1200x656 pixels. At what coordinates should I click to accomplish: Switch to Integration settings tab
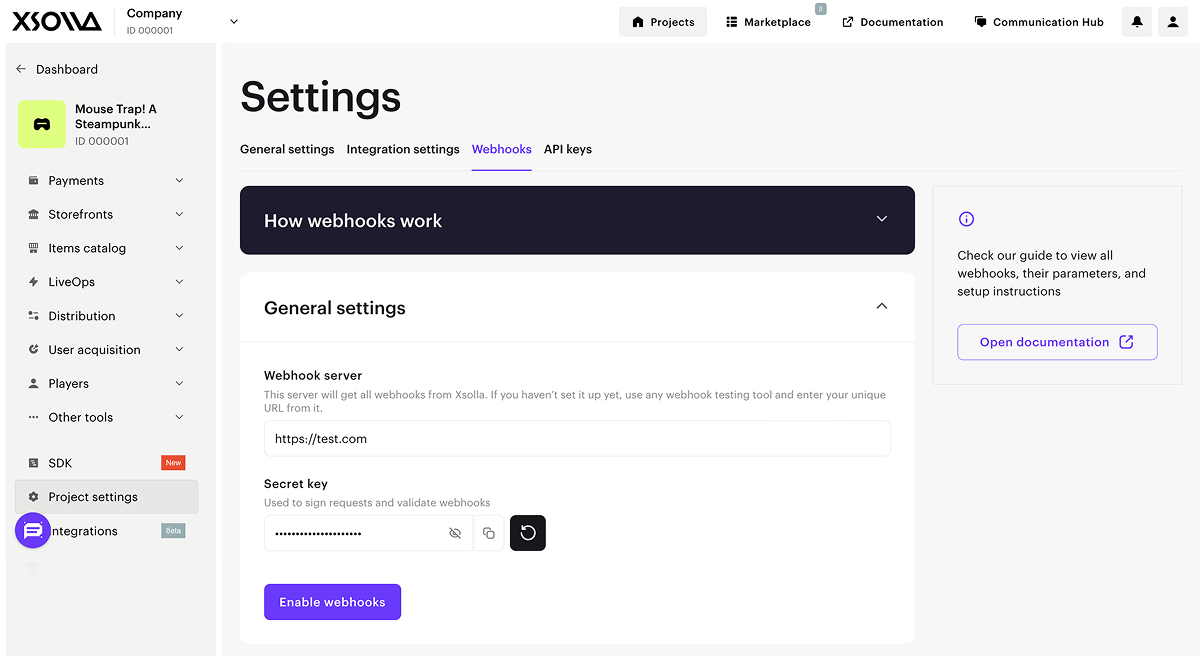coord(403,149)
